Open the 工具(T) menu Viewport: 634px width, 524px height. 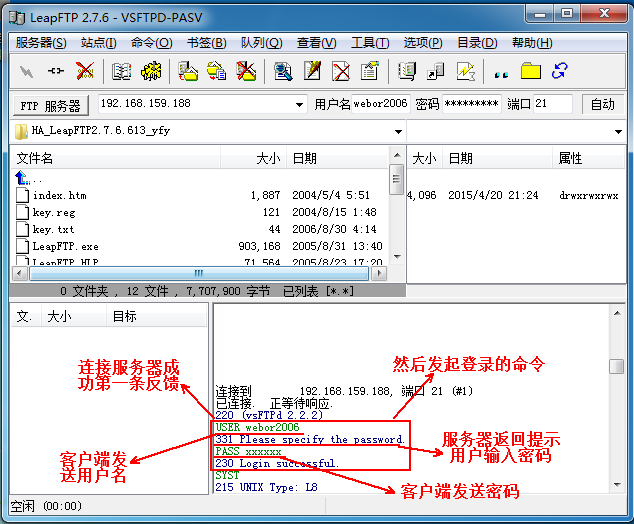click(370, 43)
